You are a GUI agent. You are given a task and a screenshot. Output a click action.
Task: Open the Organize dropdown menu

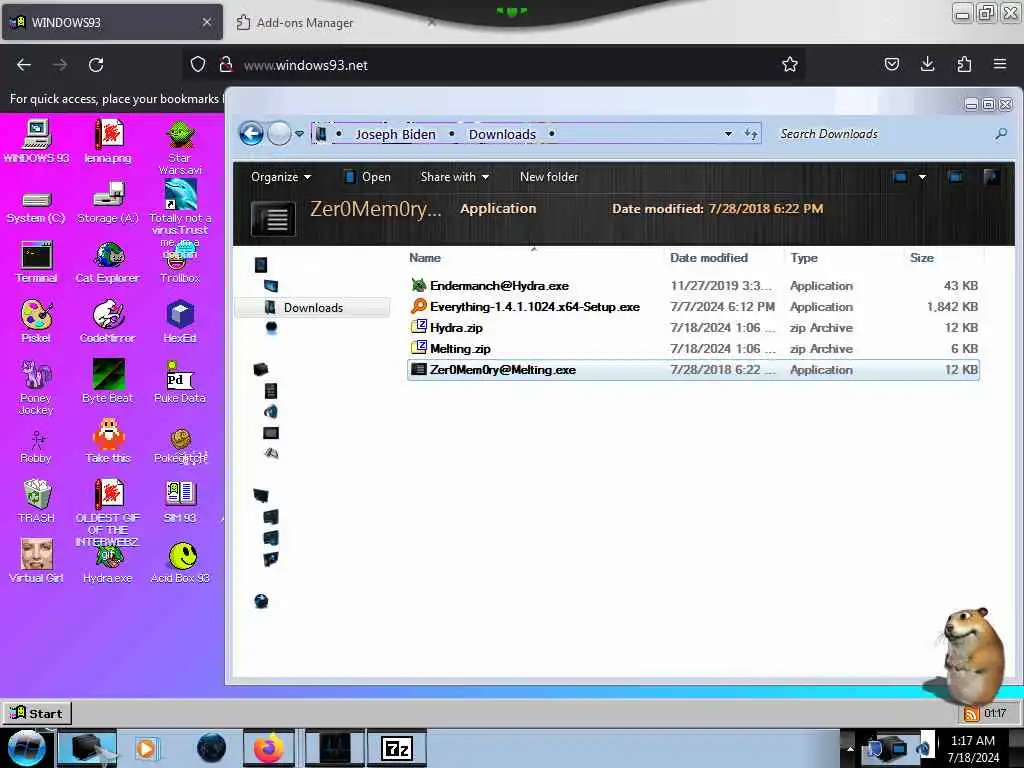click(281, 177)
